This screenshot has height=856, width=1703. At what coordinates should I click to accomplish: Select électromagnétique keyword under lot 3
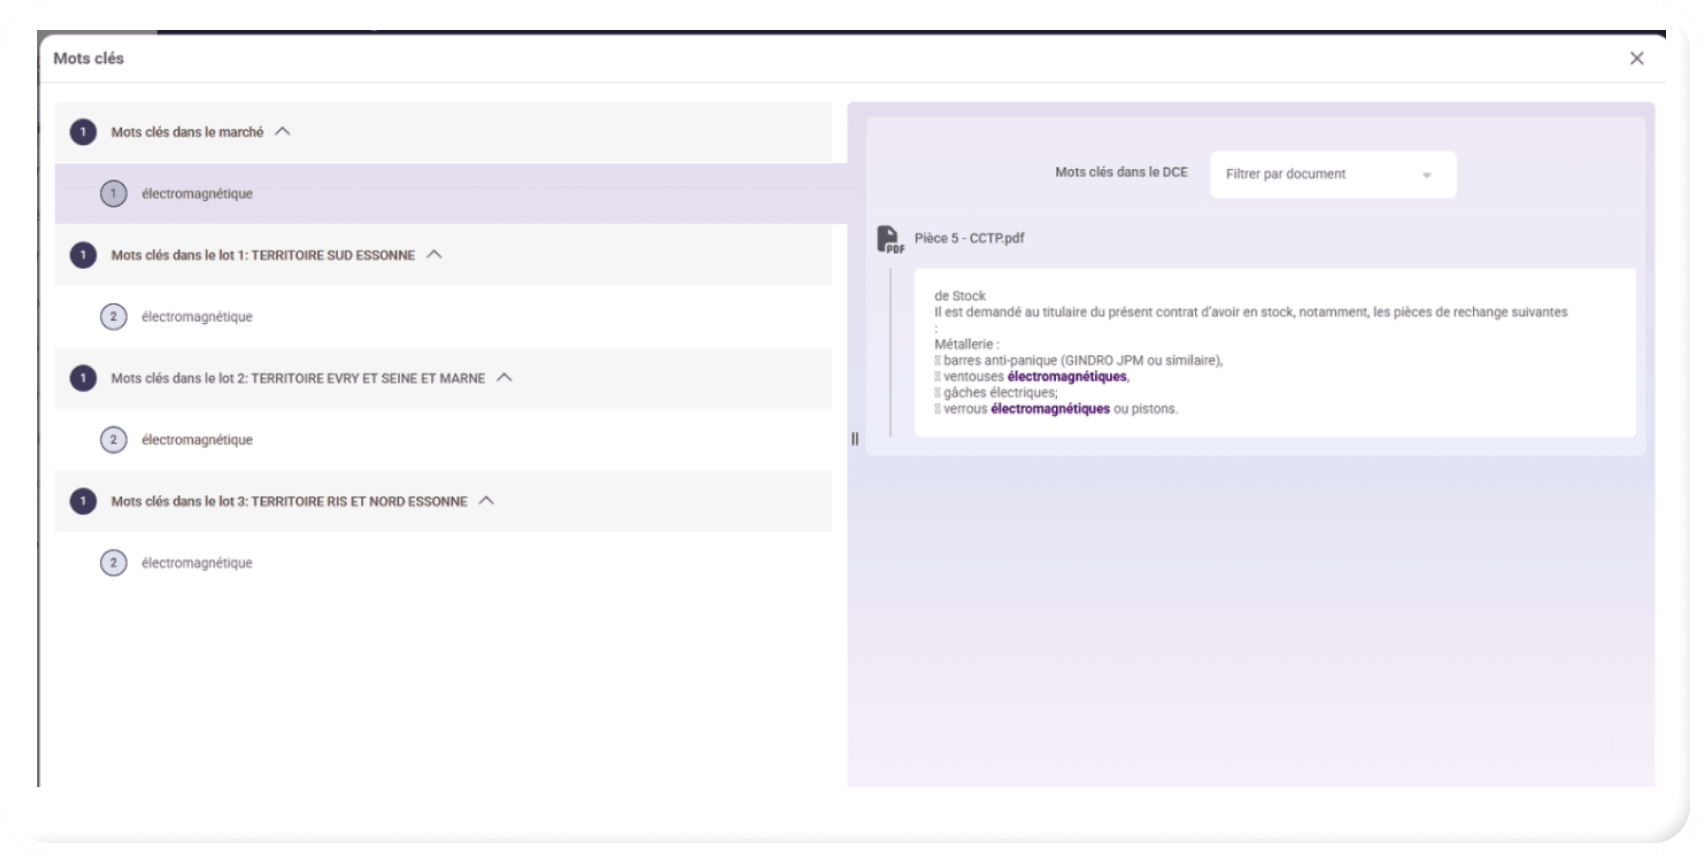pos(197,563)
